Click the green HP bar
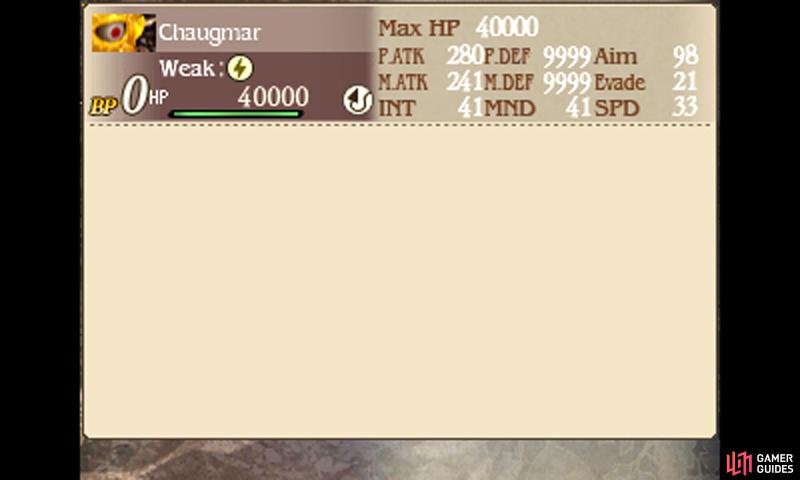Image resolution: width=800 pixels, height=480 pixels. point(236,114)
